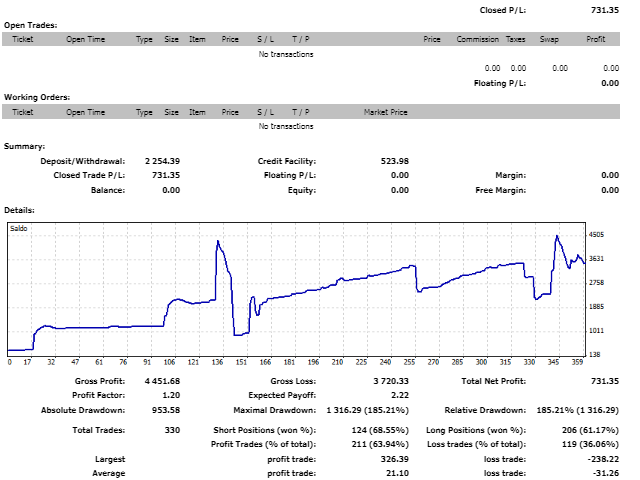Screen dimensions: 640x480
Task: Select the Total Net Profit value 731.35
Action: (x=604, y=381)
